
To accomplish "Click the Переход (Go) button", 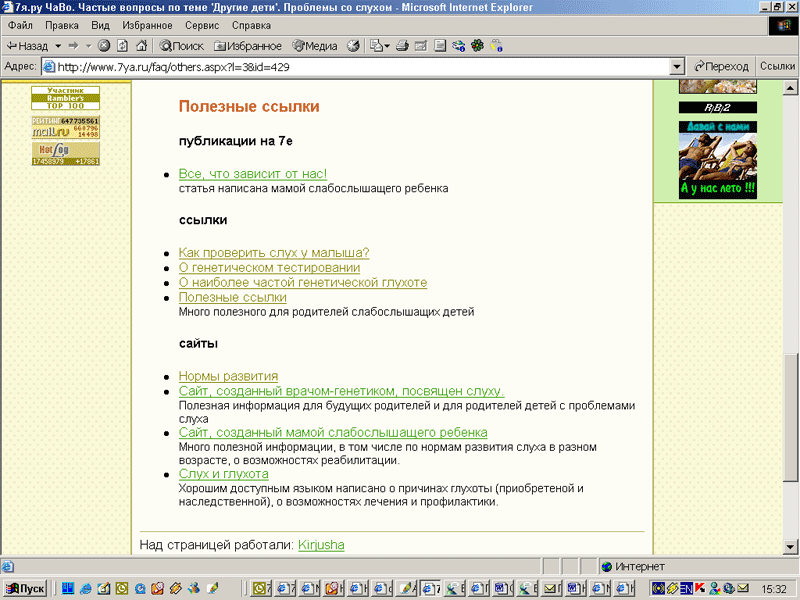I will click(x=720, y=67).
